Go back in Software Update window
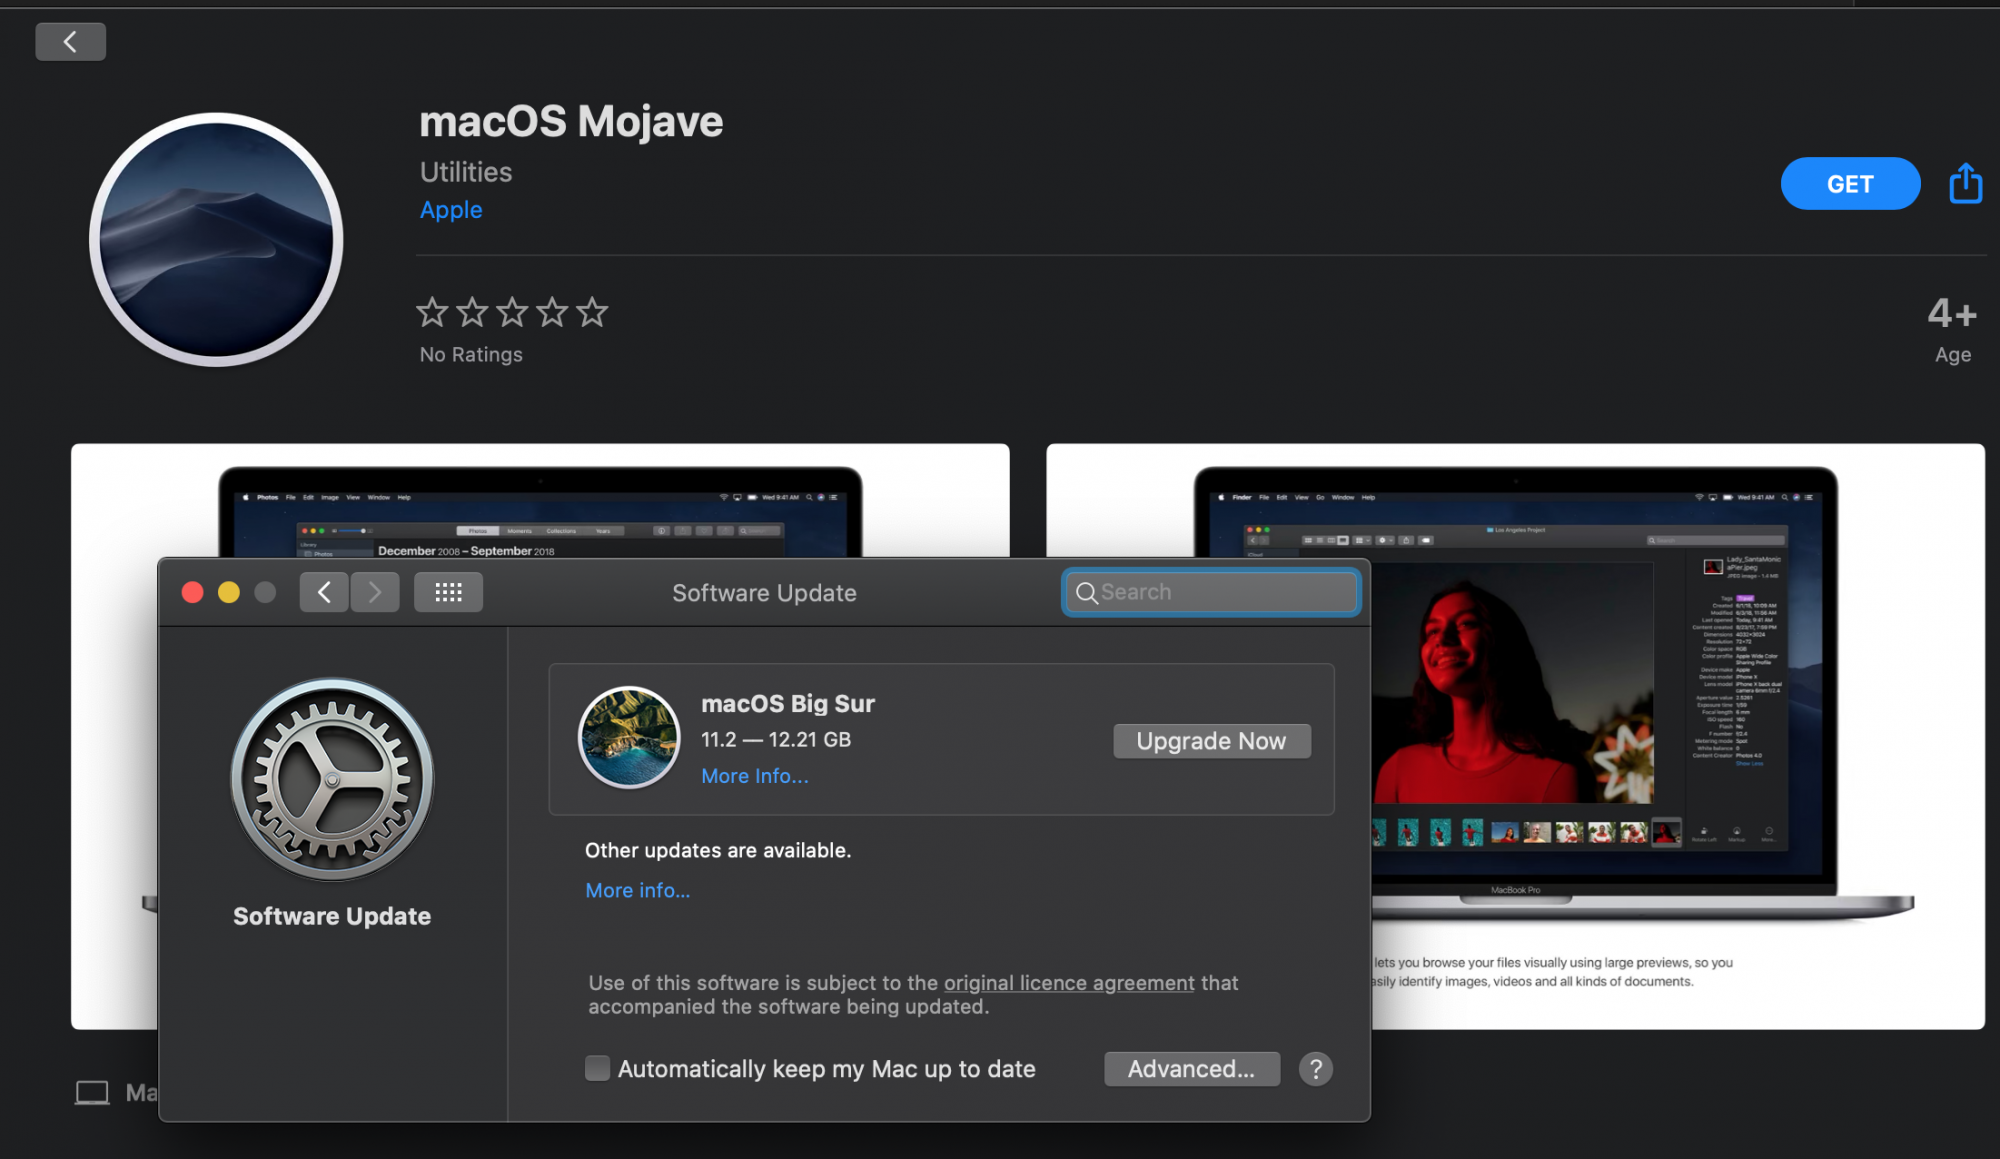 pyautogui.click(x=324, y=592)
